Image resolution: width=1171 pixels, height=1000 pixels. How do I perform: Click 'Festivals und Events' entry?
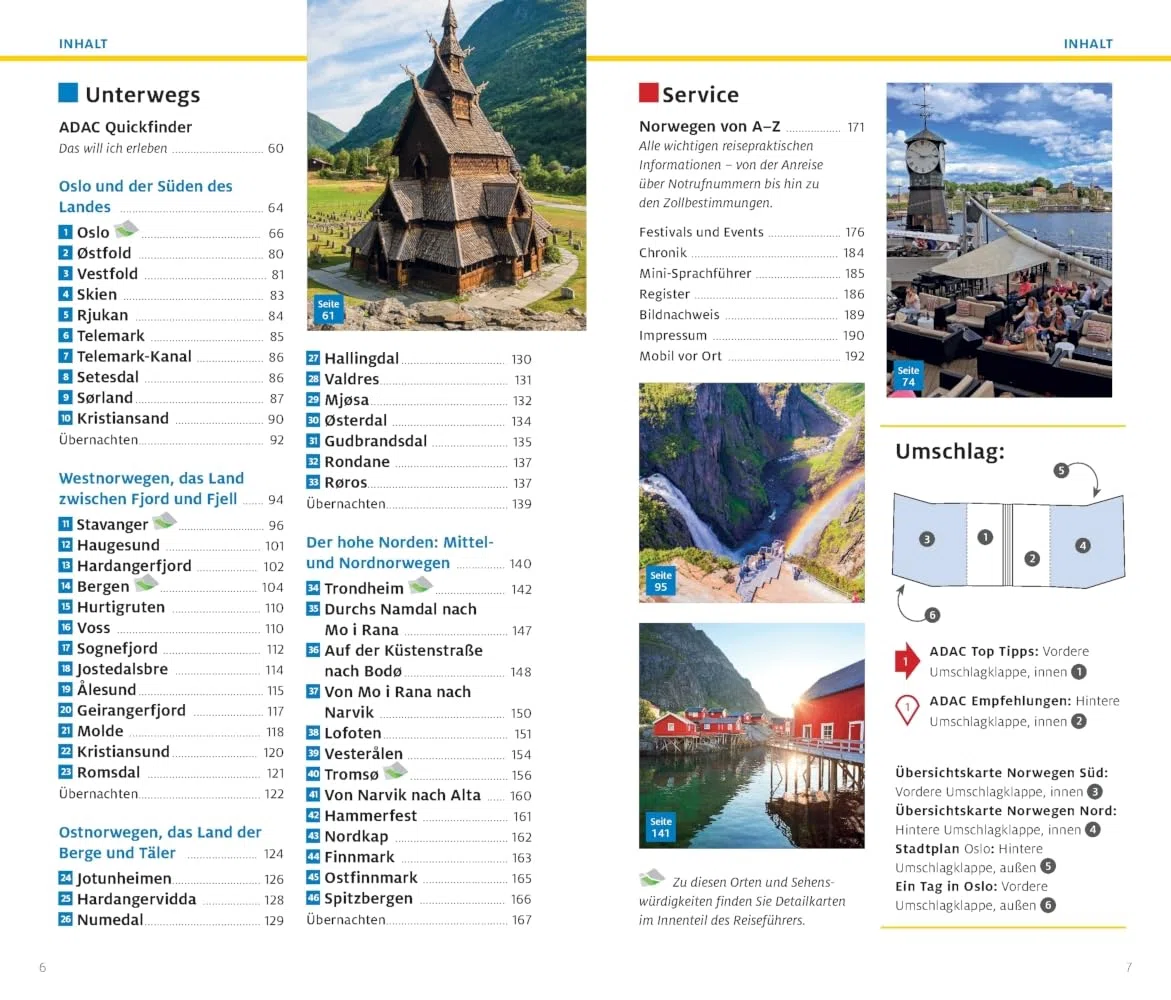[x=752, y=232]
